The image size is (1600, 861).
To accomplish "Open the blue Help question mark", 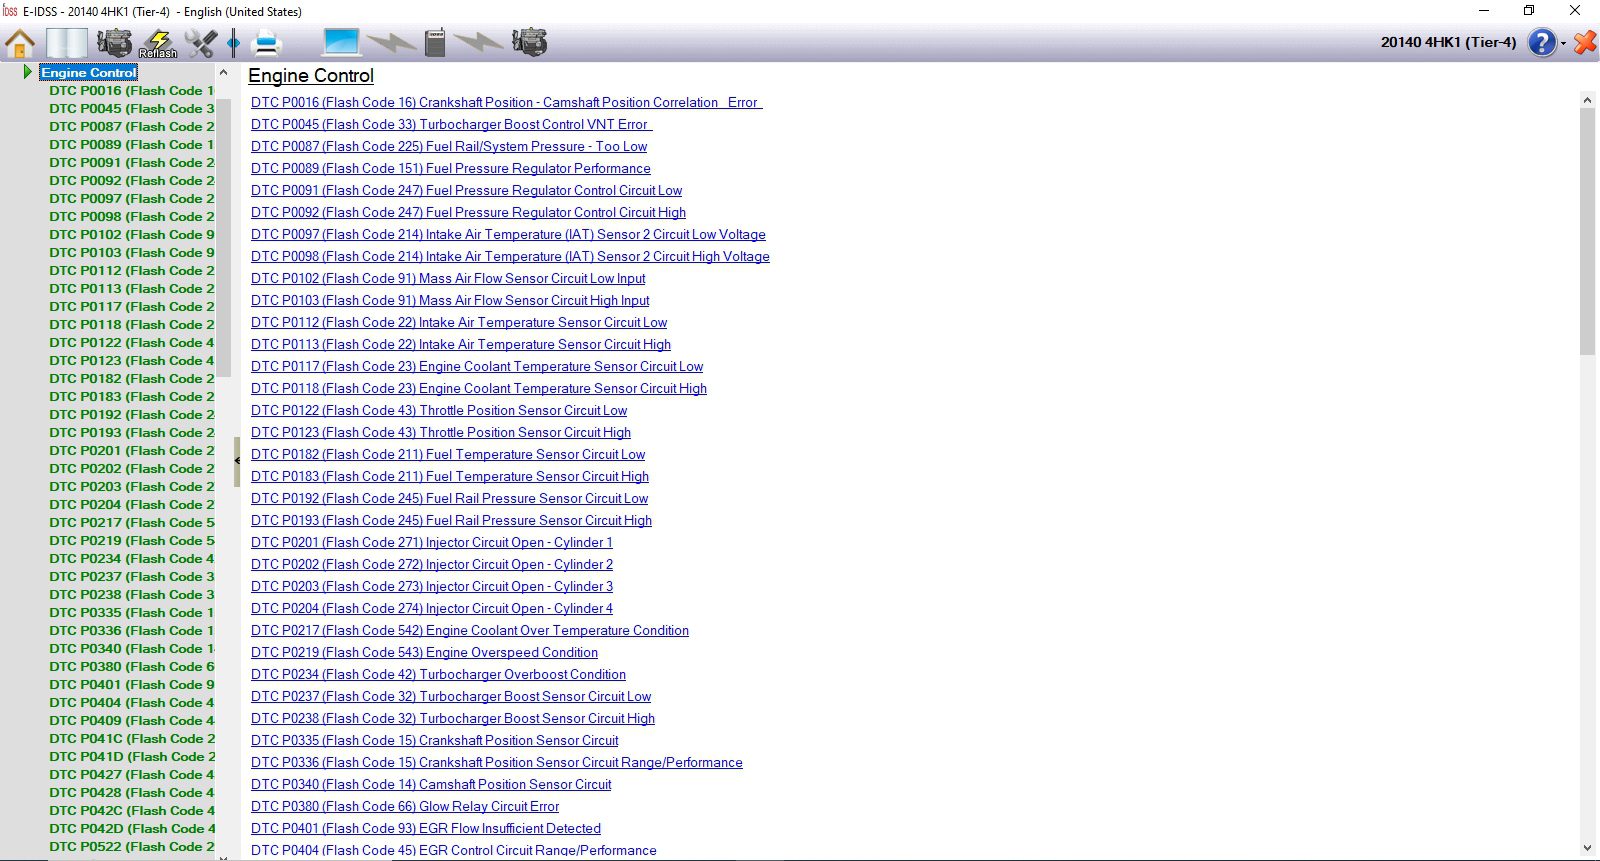I will click(1543, 43).
